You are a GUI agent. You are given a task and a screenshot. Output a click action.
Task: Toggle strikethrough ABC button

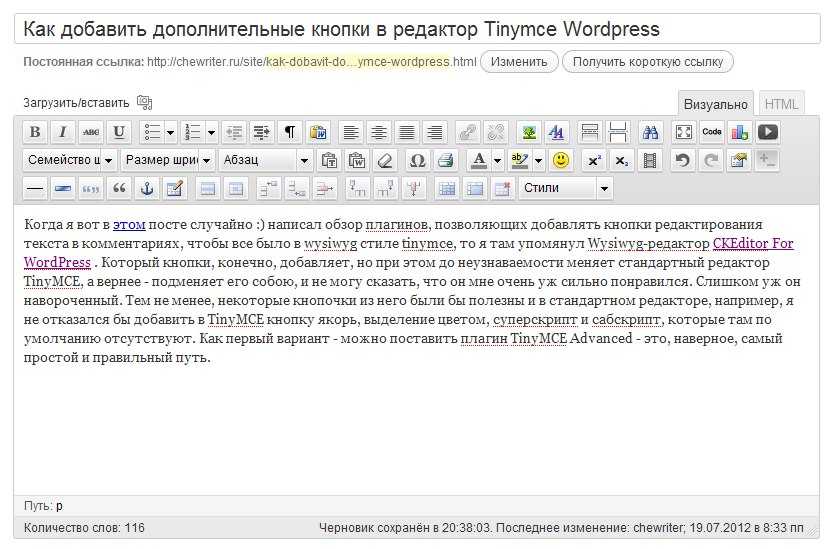pyautogui.click(x=91, y=132)
